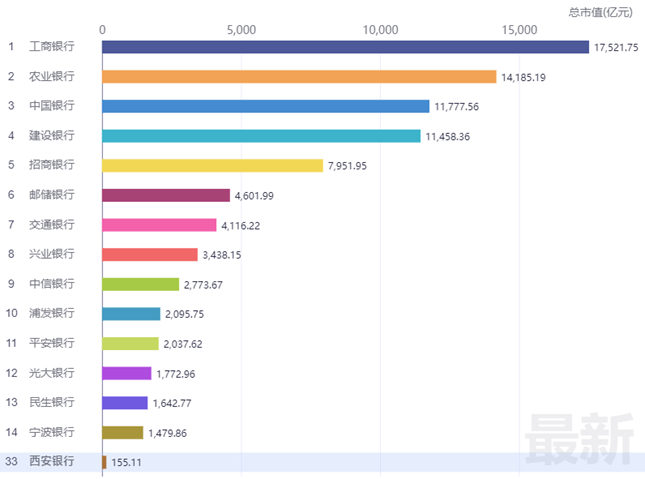Click the 总市值(亿元) axis title
The height and width of the screenshot is (479, 645).
[601, 12]
